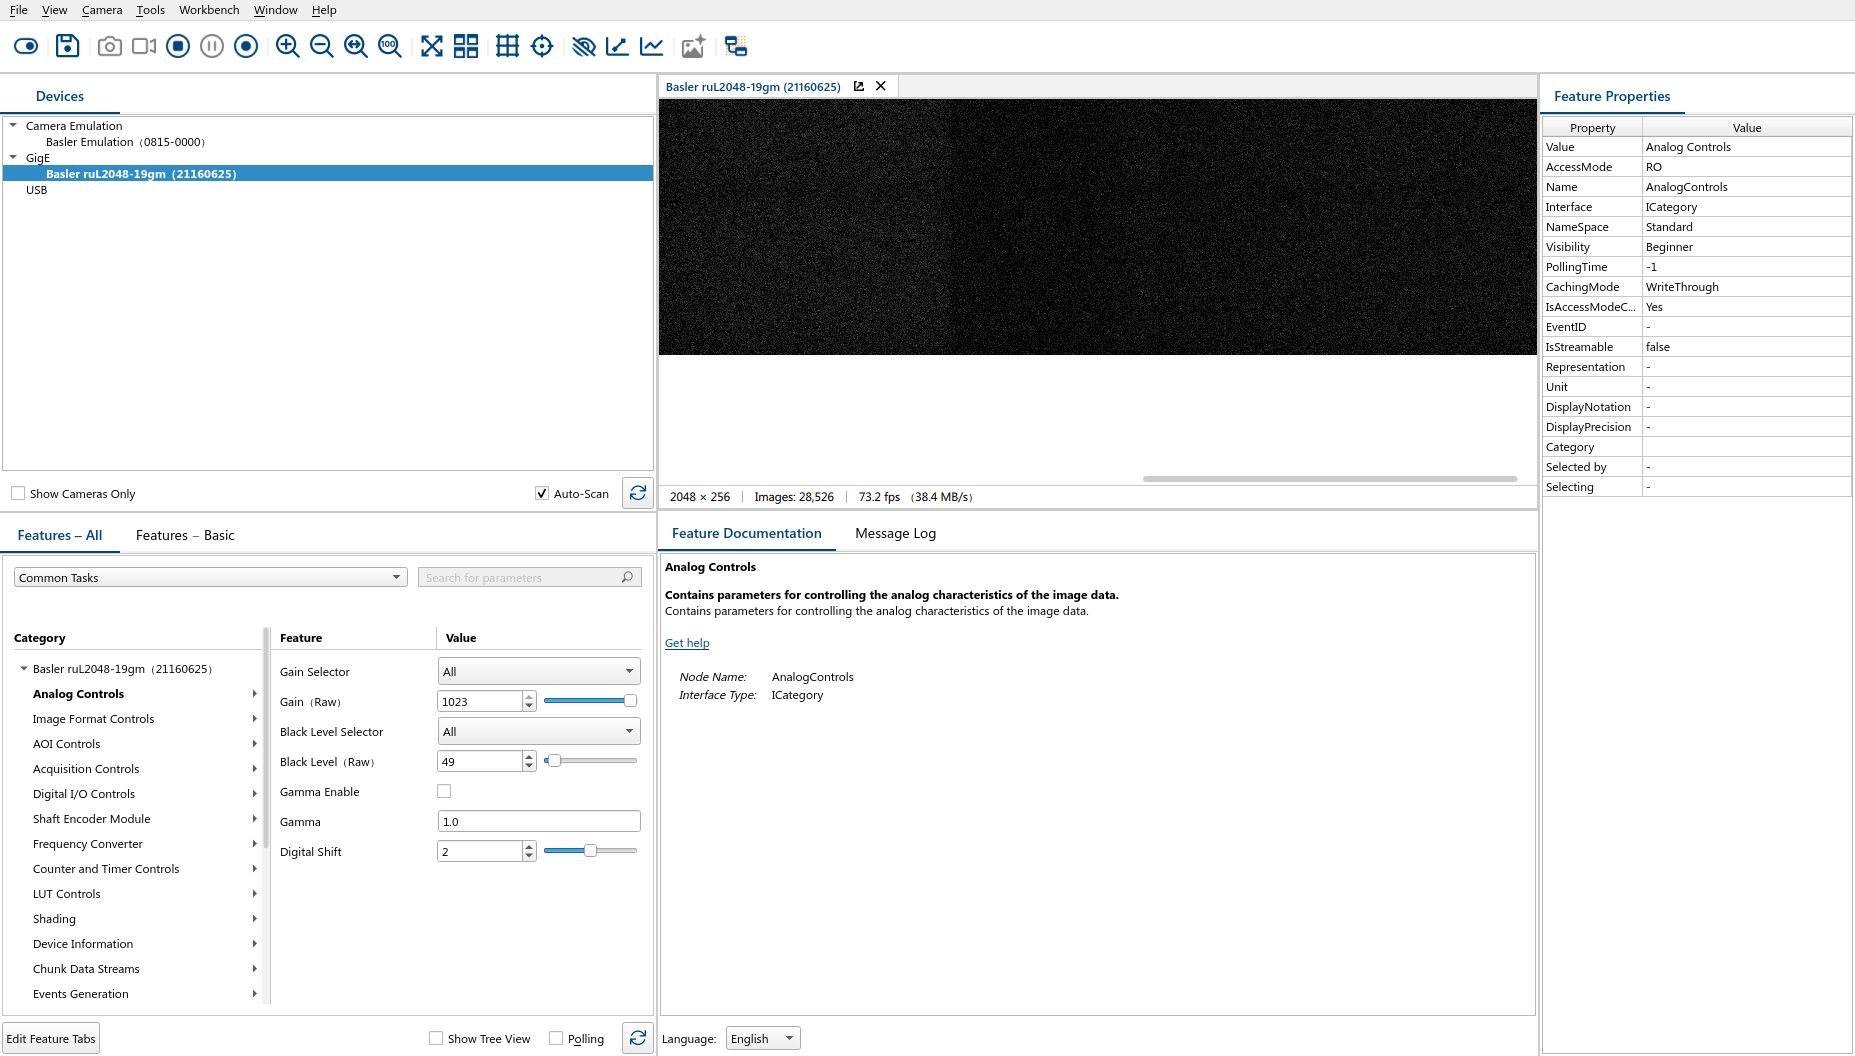
Task: Click the image view horizontal scrollbar
Action: (1330, 479)
